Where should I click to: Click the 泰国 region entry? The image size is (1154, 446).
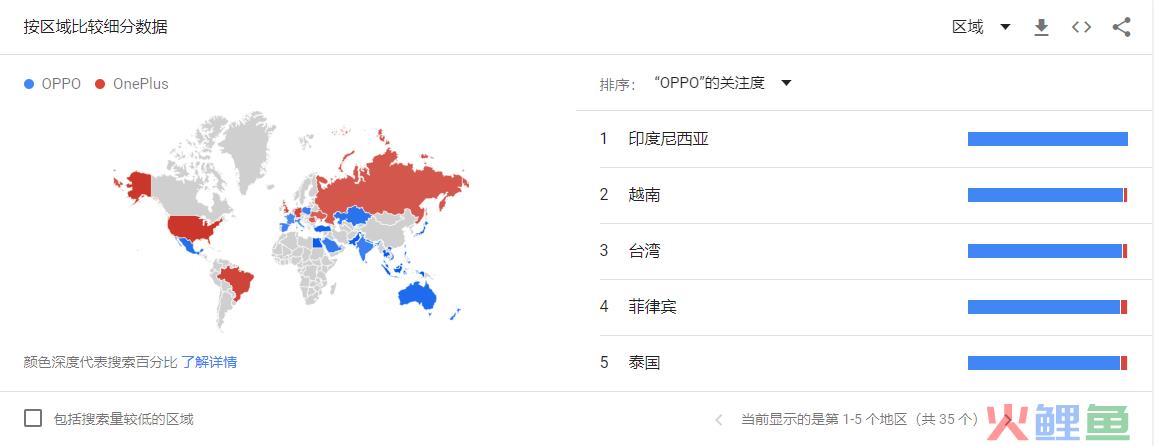pos(863,363)
